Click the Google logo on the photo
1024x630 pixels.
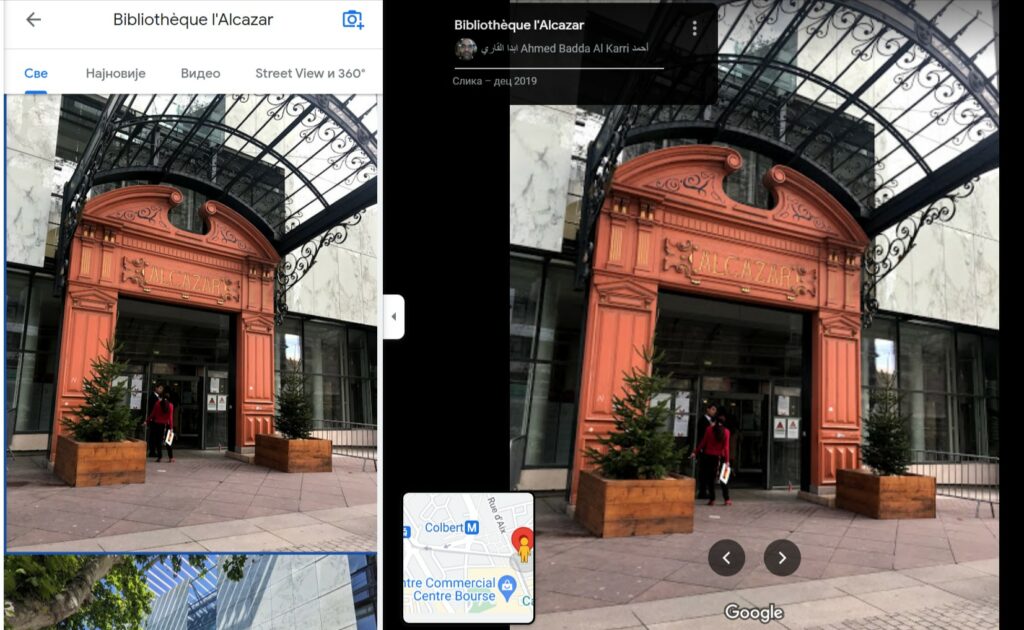pyautogui.click(x=754, y=612)
